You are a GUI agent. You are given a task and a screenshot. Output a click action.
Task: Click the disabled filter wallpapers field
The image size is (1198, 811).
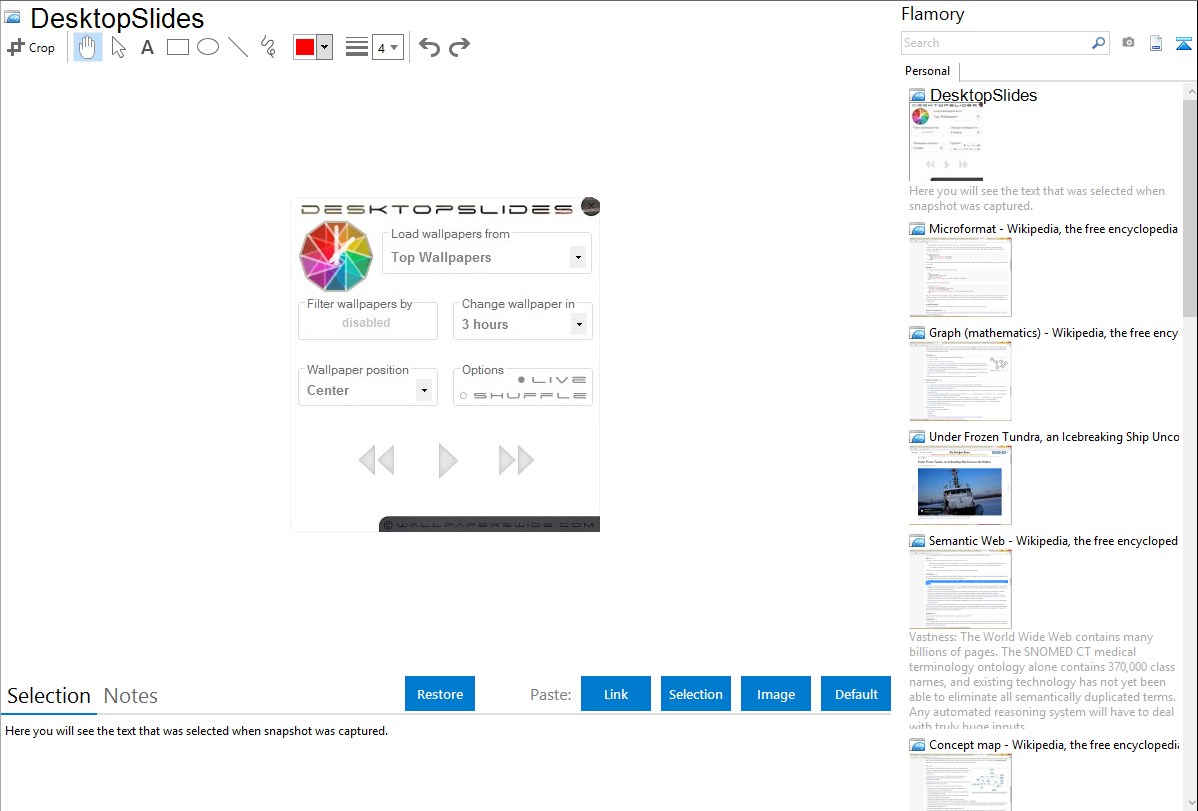tap(367, 323)
